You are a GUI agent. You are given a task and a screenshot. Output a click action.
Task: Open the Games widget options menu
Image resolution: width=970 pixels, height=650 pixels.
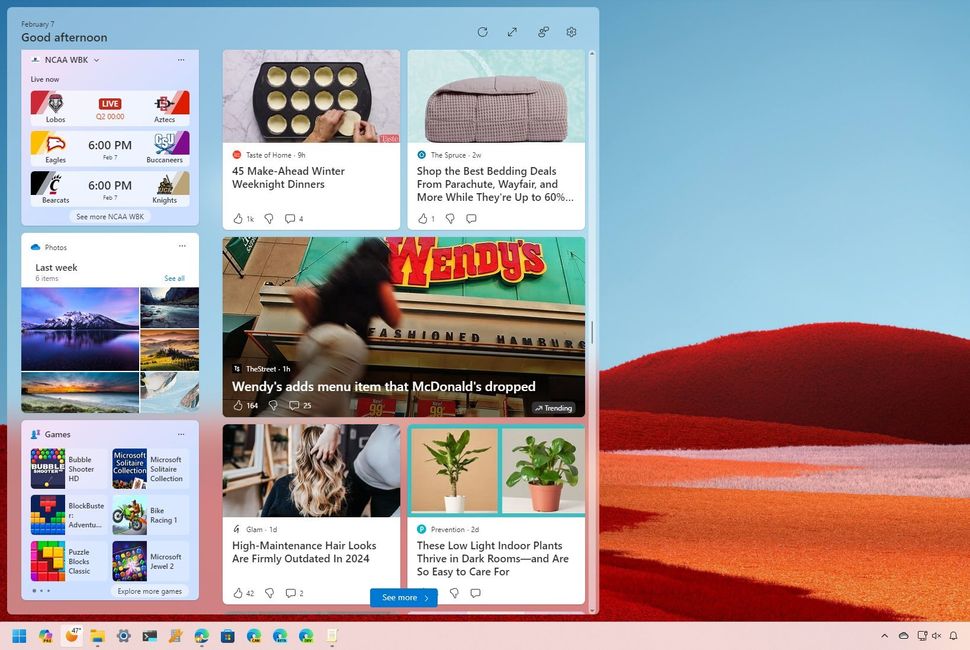pyautogui.click(x=182, y=433)
